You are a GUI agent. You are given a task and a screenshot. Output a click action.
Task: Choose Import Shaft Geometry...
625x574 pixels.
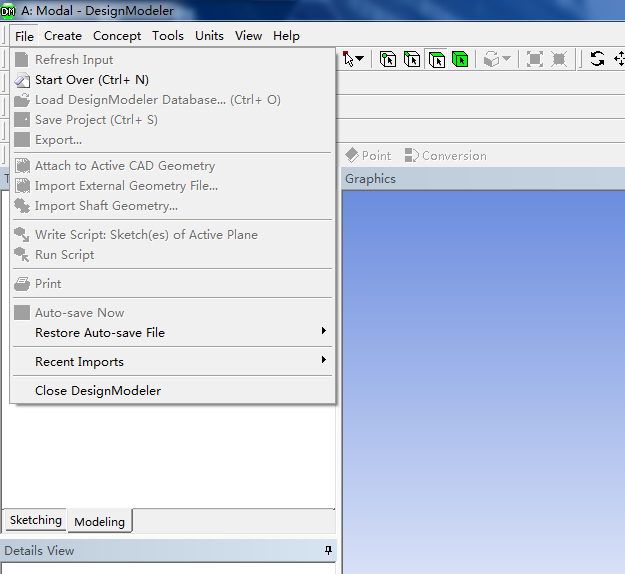172,206
